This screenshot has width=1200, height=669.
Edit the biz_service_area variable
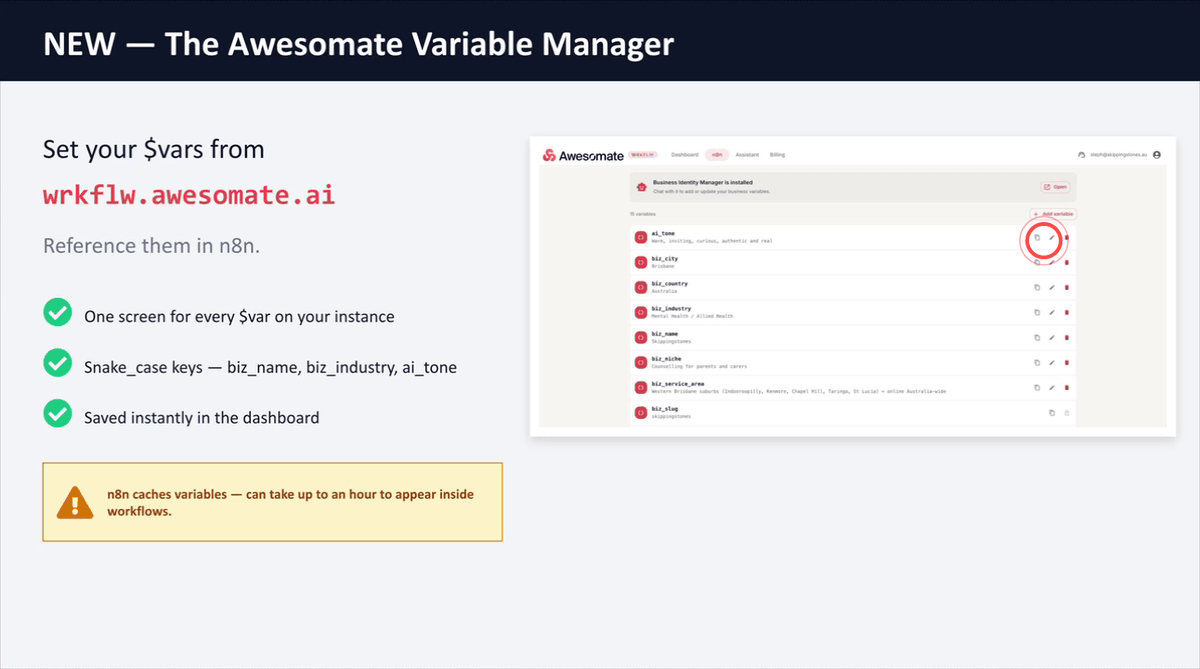pos(1052,387)
